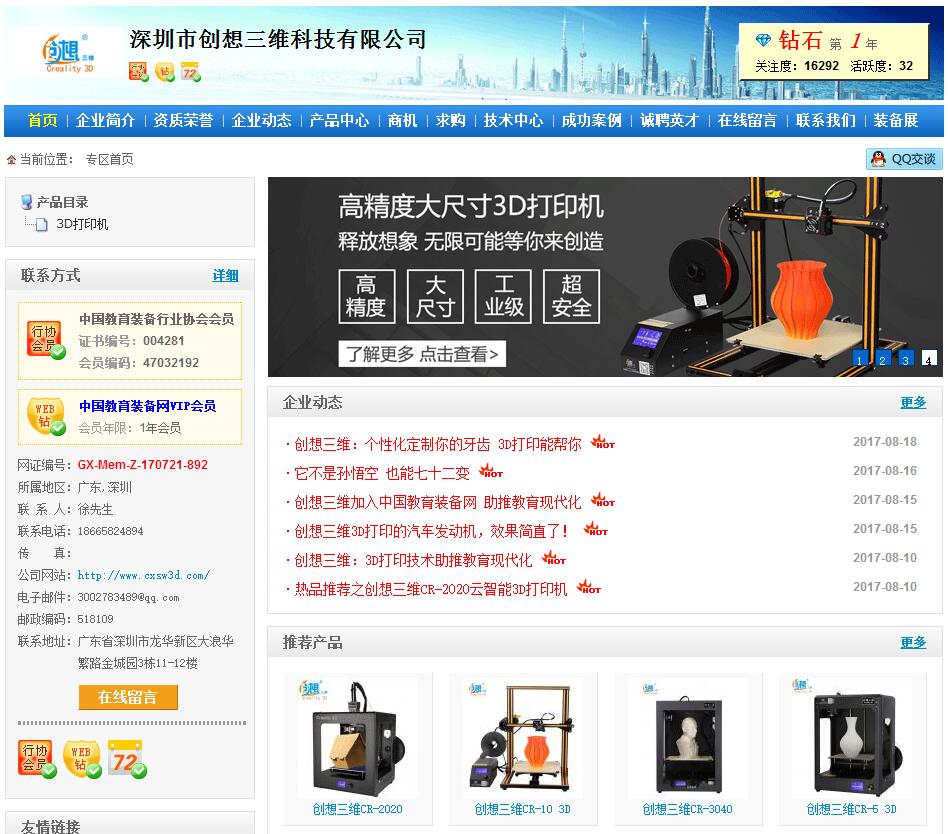Click the 产品目录 computer icon
The width and height of the screenshot is (948, 834).
tap(27, 202)
